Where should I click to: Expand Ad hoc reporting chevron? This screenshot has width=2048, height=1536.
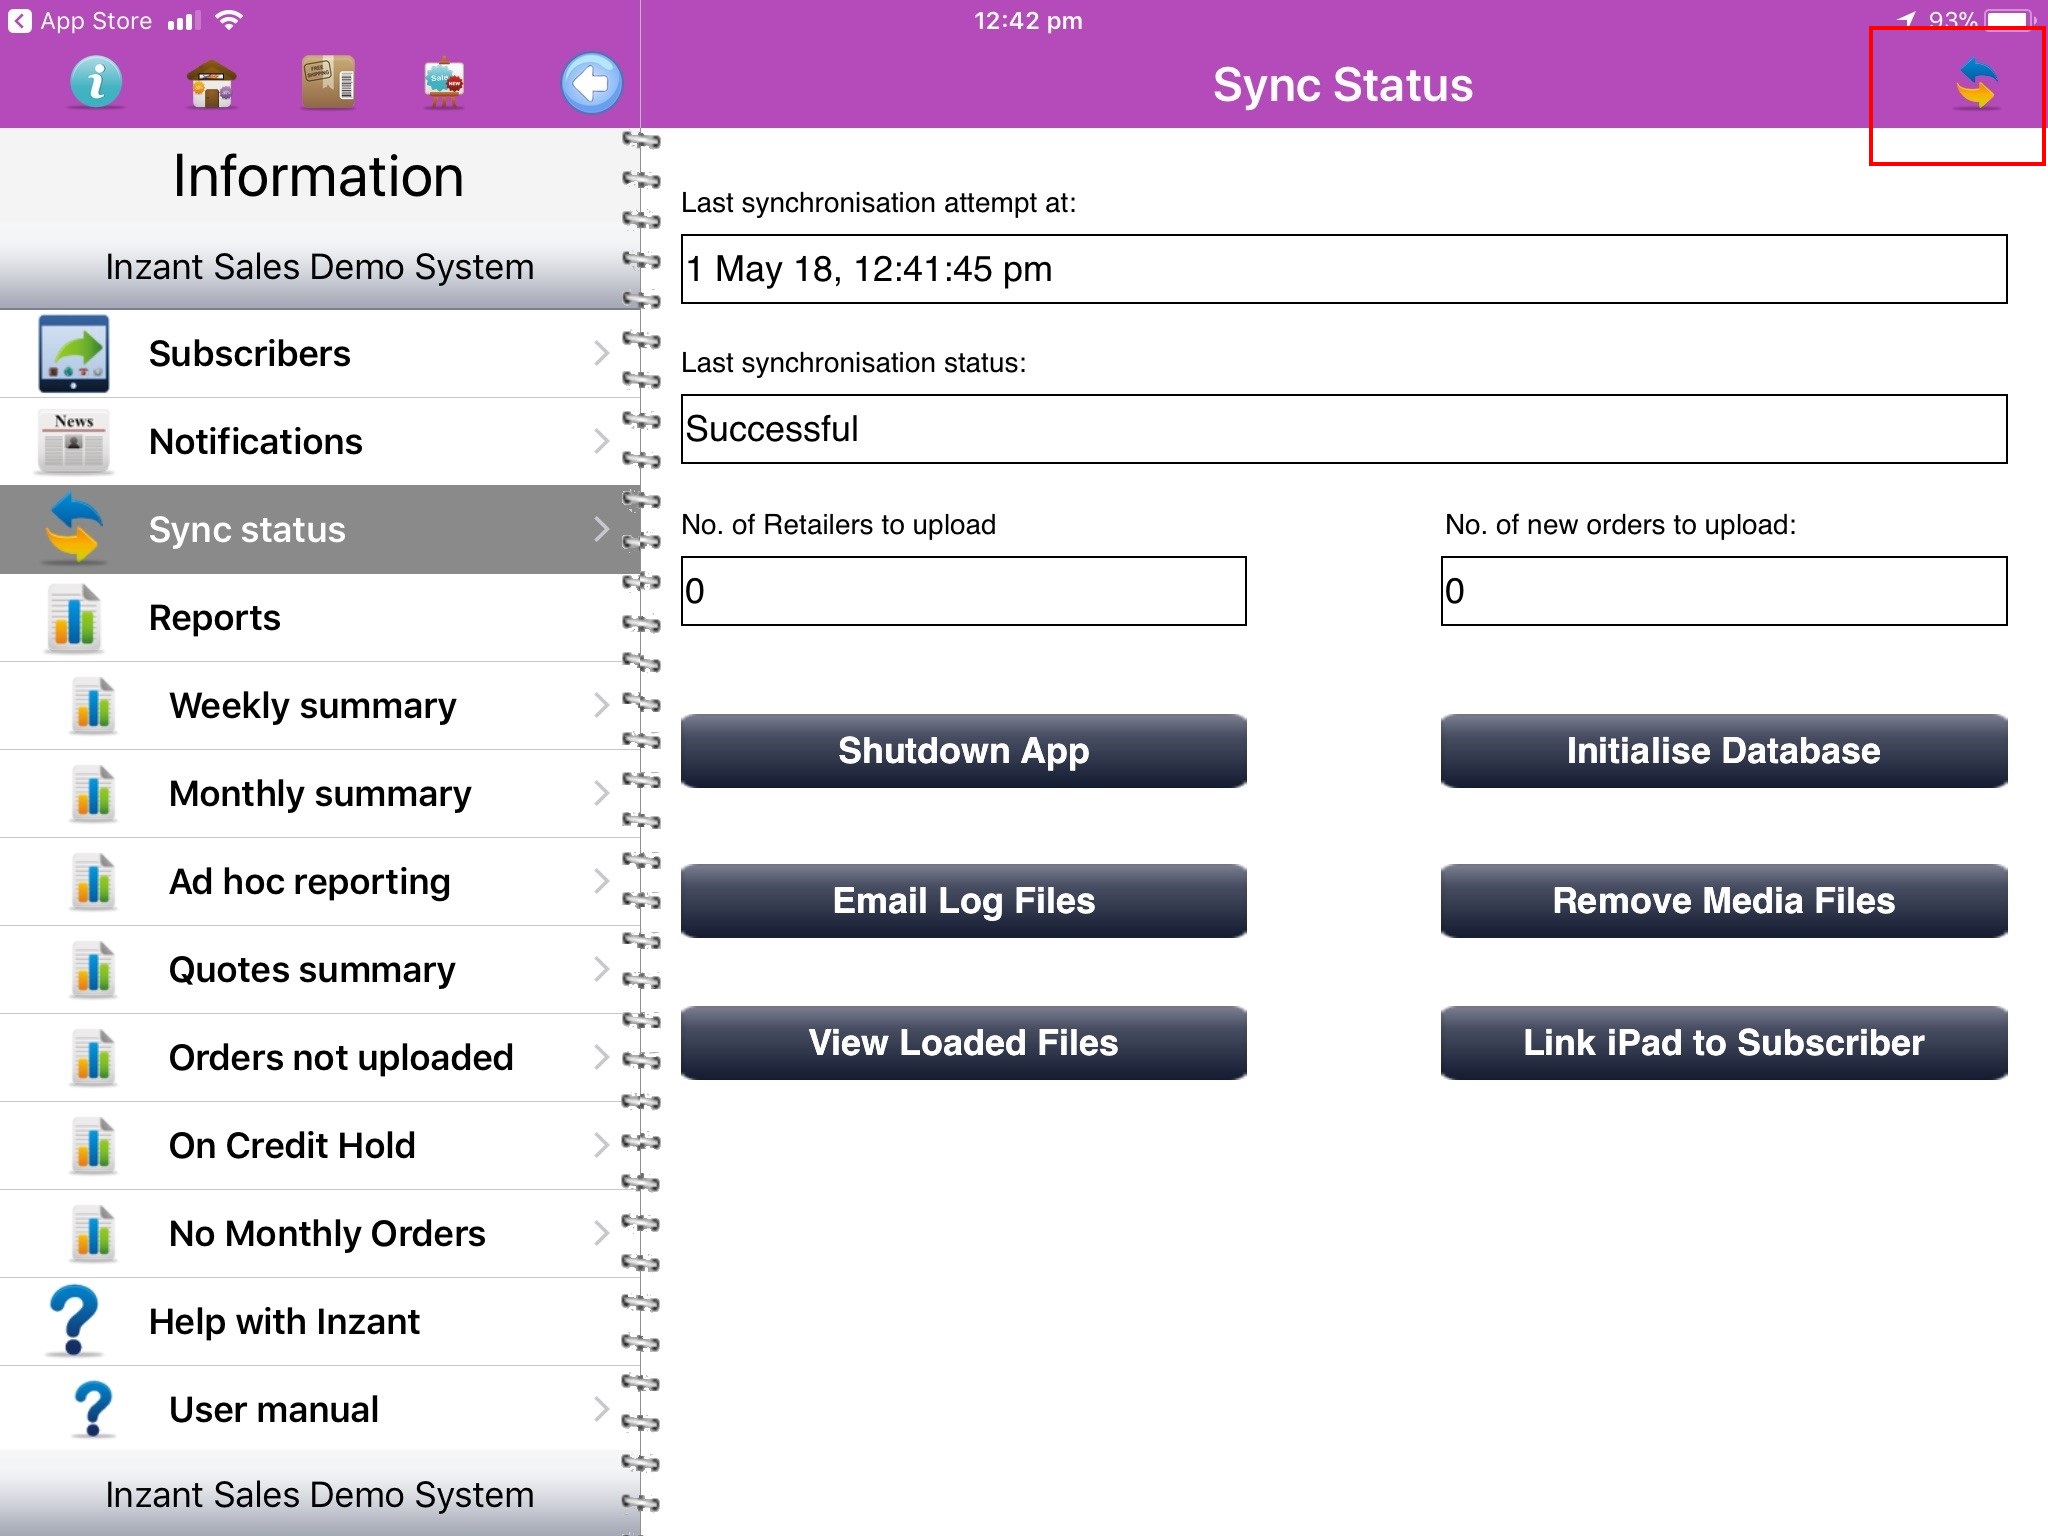pos(600,881)
